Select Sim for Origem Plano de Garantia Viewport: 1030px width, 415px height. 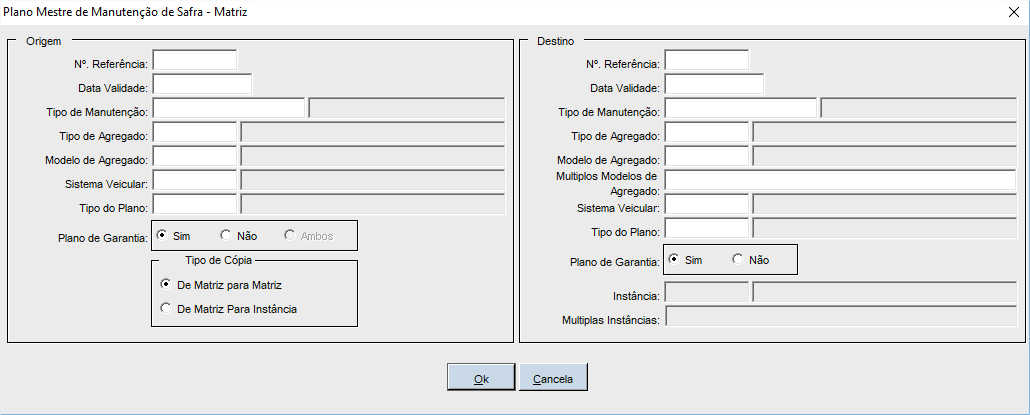162,236
